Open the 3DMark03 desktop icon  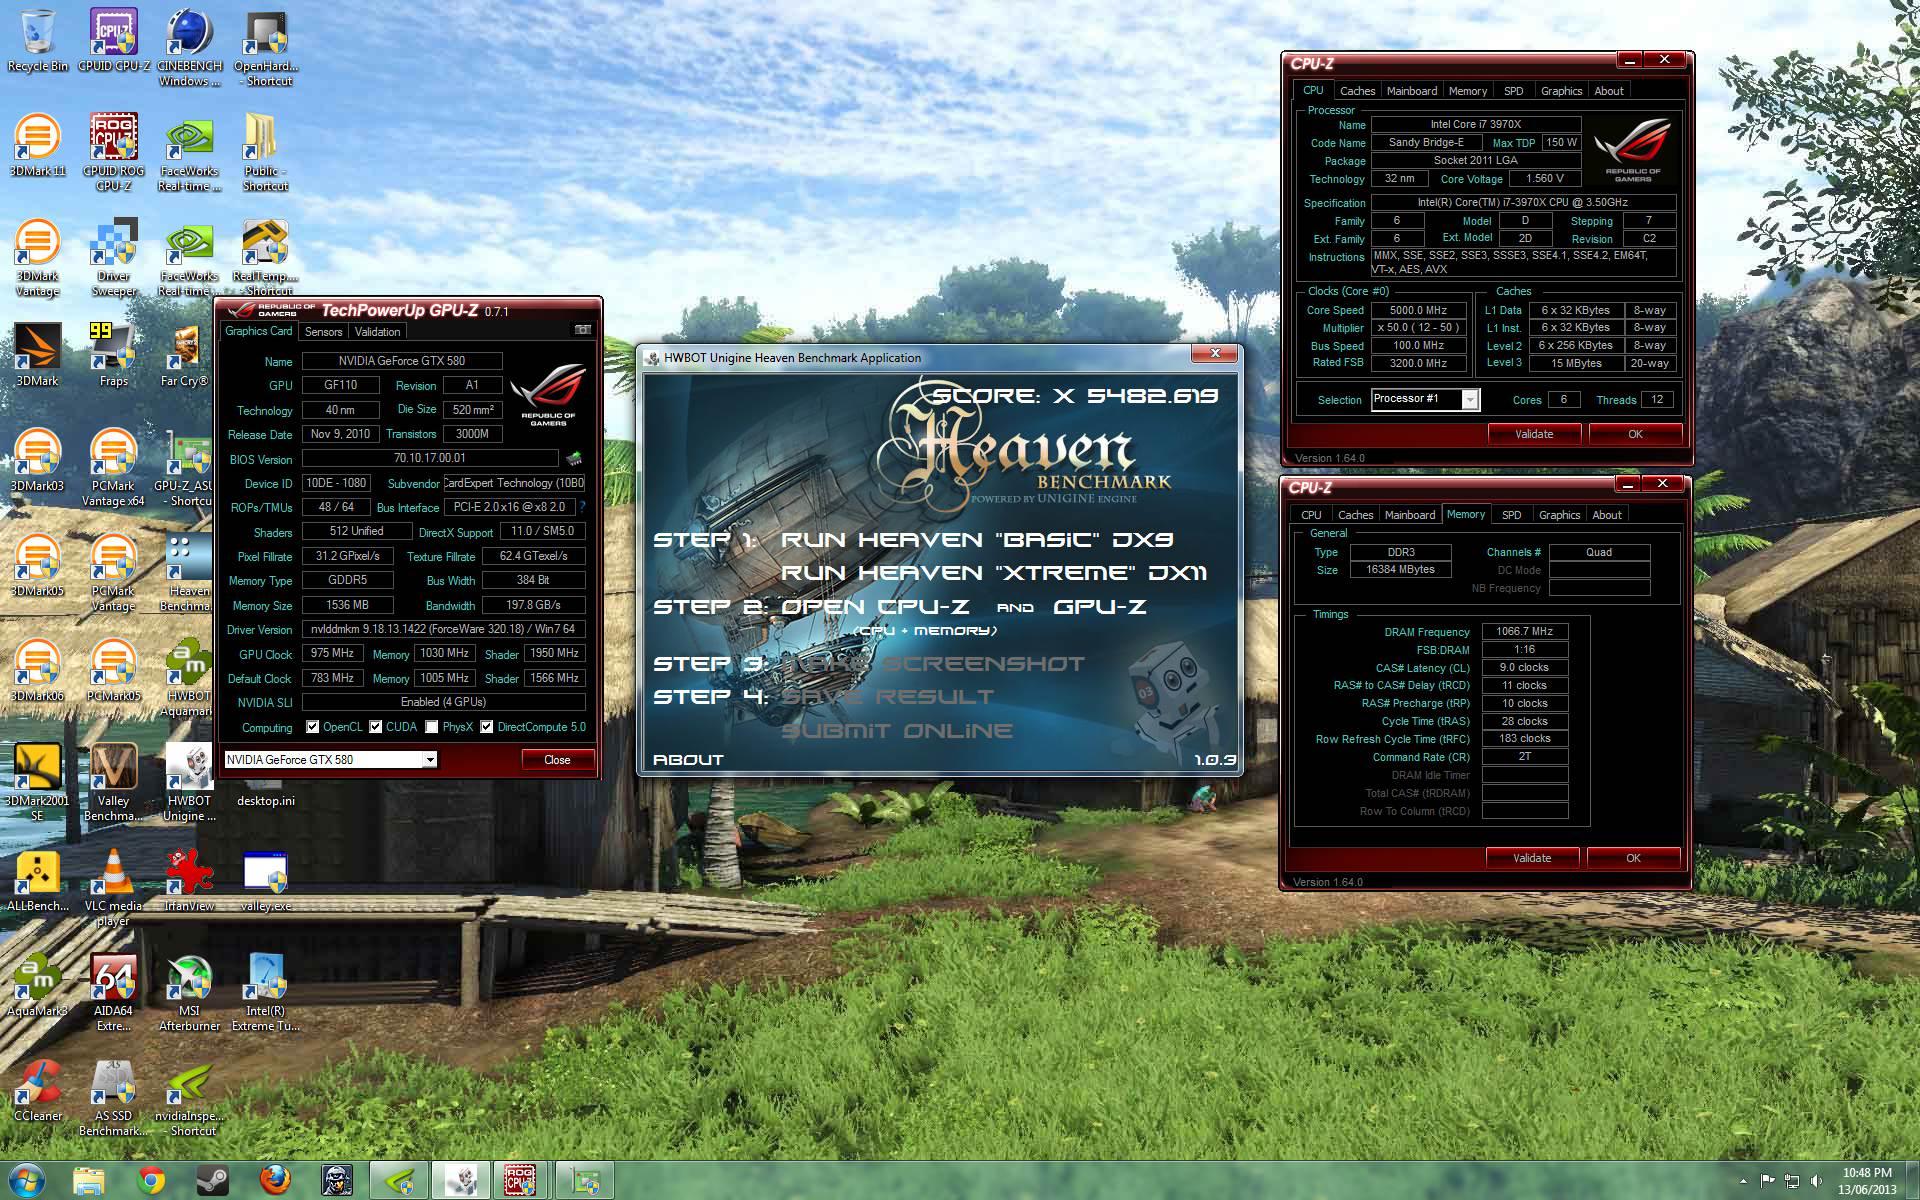click(x=37, y=460)
